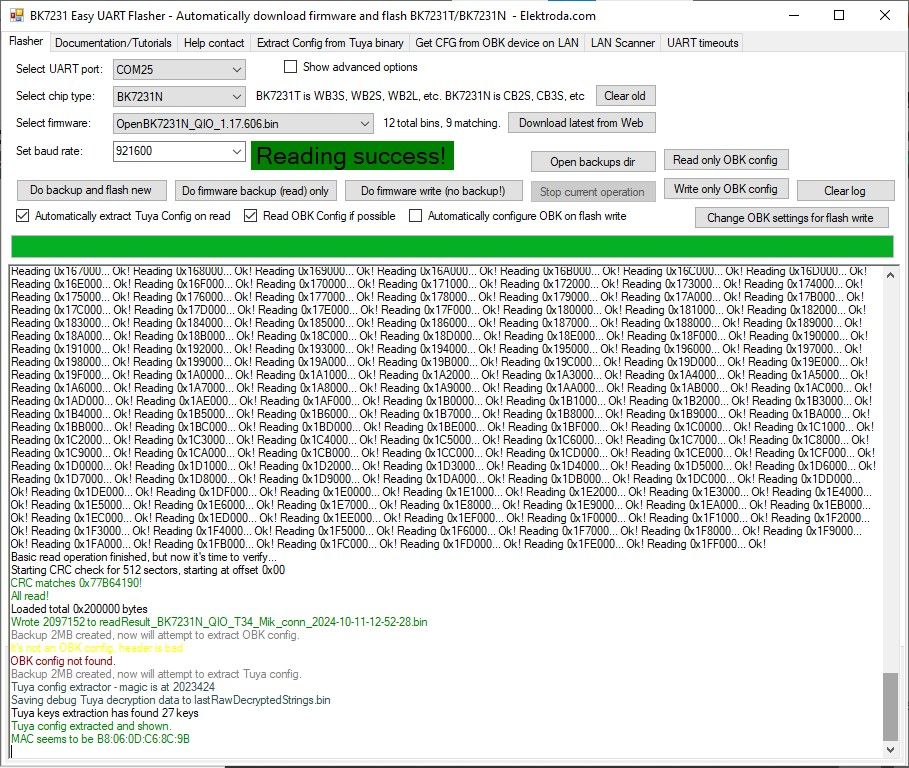Click the log scroll down arrow
The image size is (909, 768).
click(x=890, y=749)
